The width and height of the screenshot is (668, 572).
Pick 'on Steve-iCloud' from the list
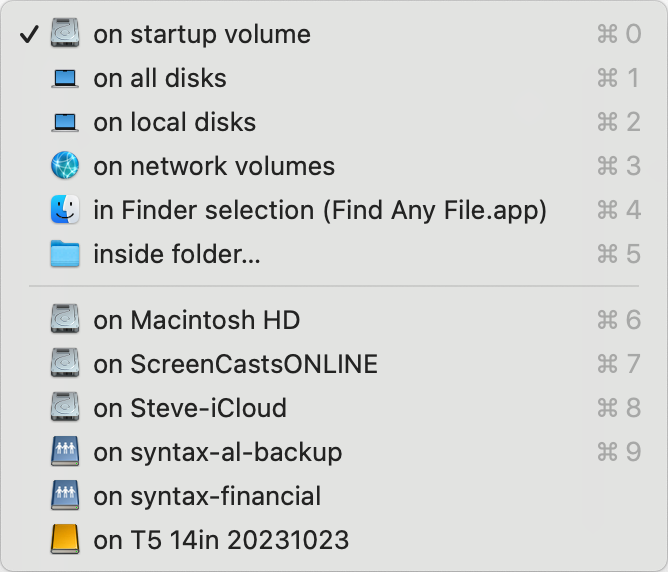pos(190,408)
